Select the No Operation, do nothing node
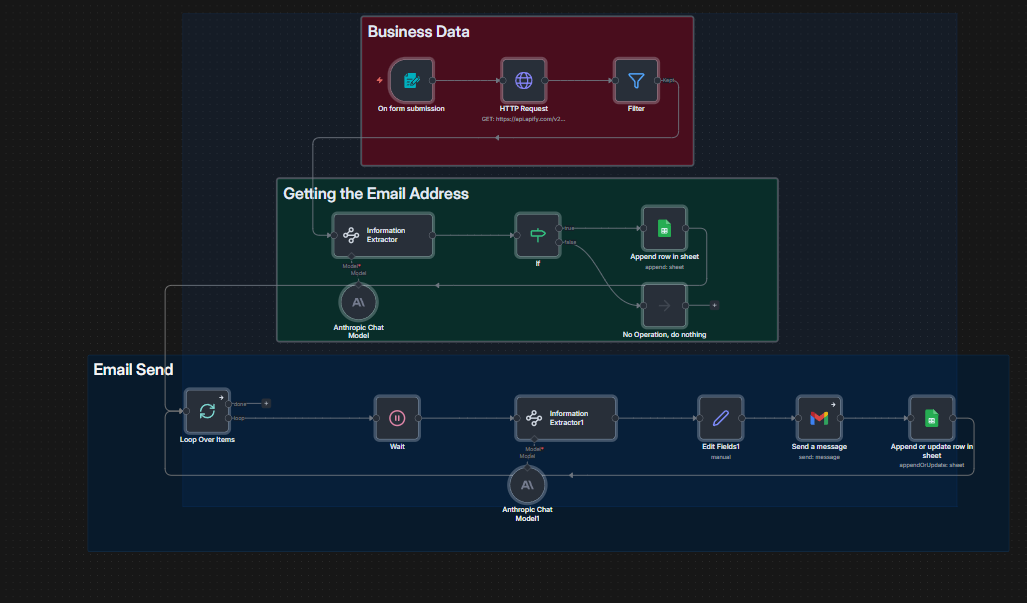 click(x=664, y=305)
